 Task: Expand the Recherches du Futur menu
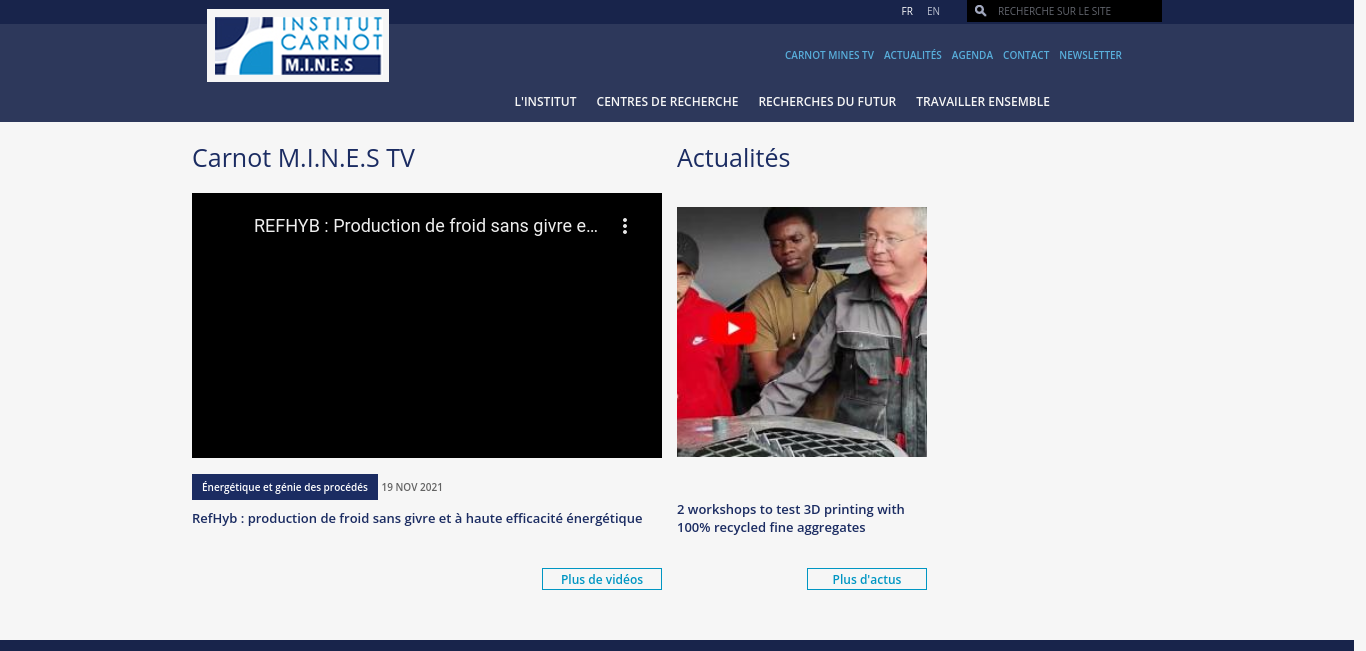827,101
